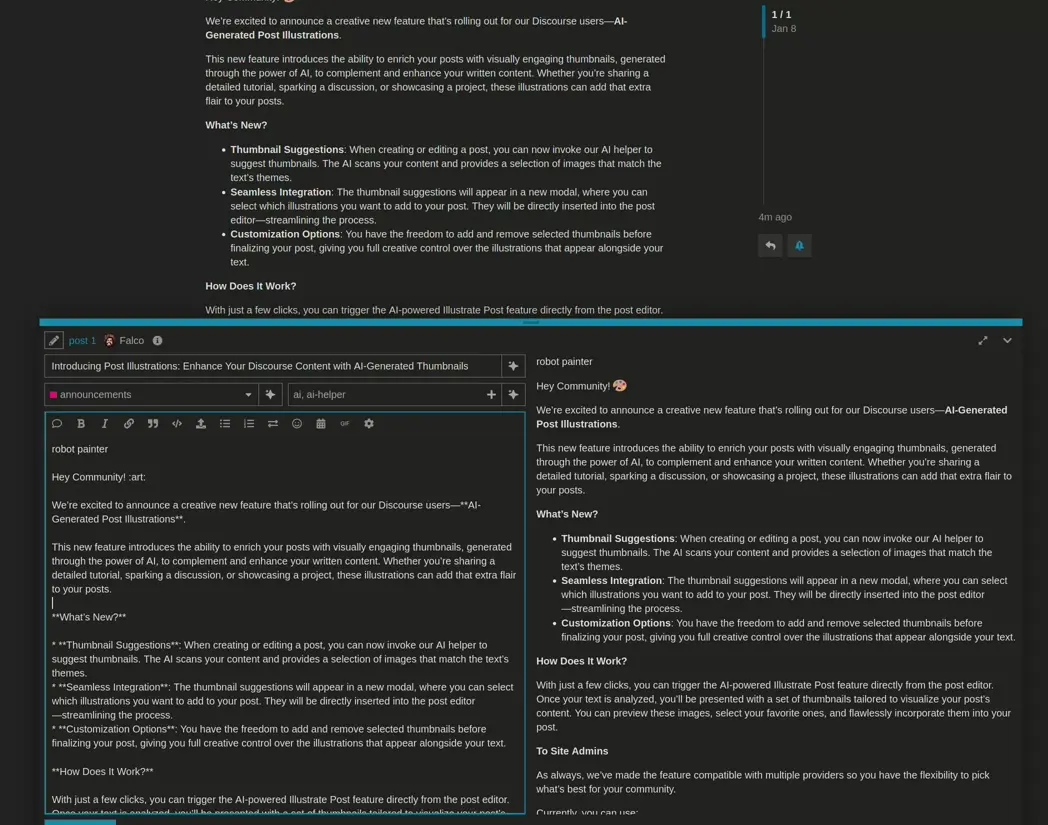Click the AI title suggestion sparkle button
1048x825 pixels.
pyautogui.click(x=513, y=366)
